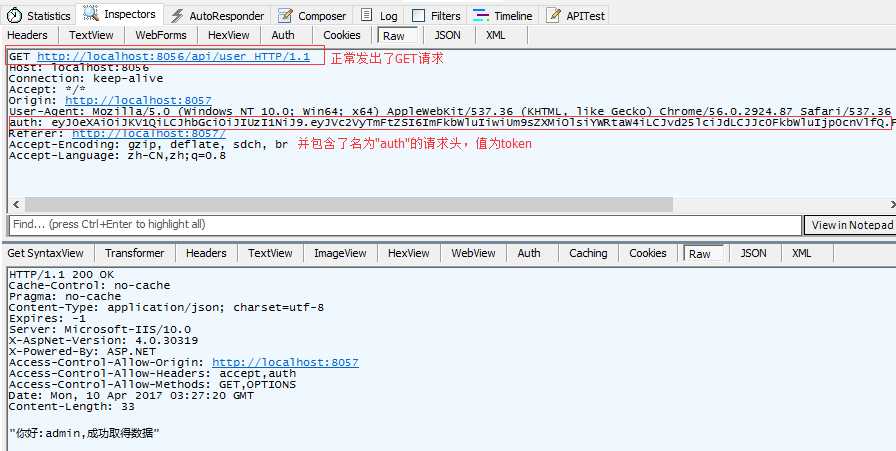Switch to the ImageView tab

[x=340, y=253]
